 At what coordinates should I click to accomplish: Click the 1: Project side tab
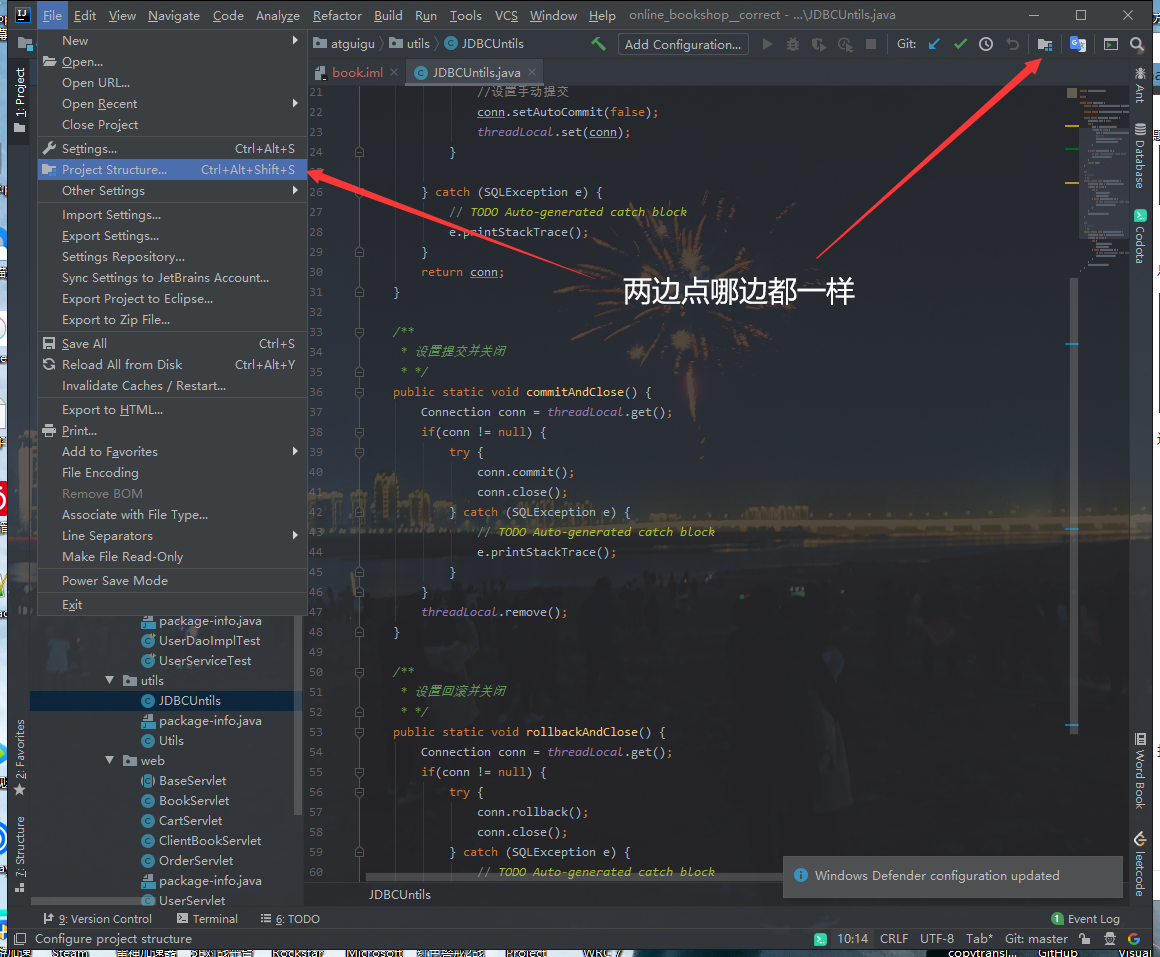click(20, 100)
